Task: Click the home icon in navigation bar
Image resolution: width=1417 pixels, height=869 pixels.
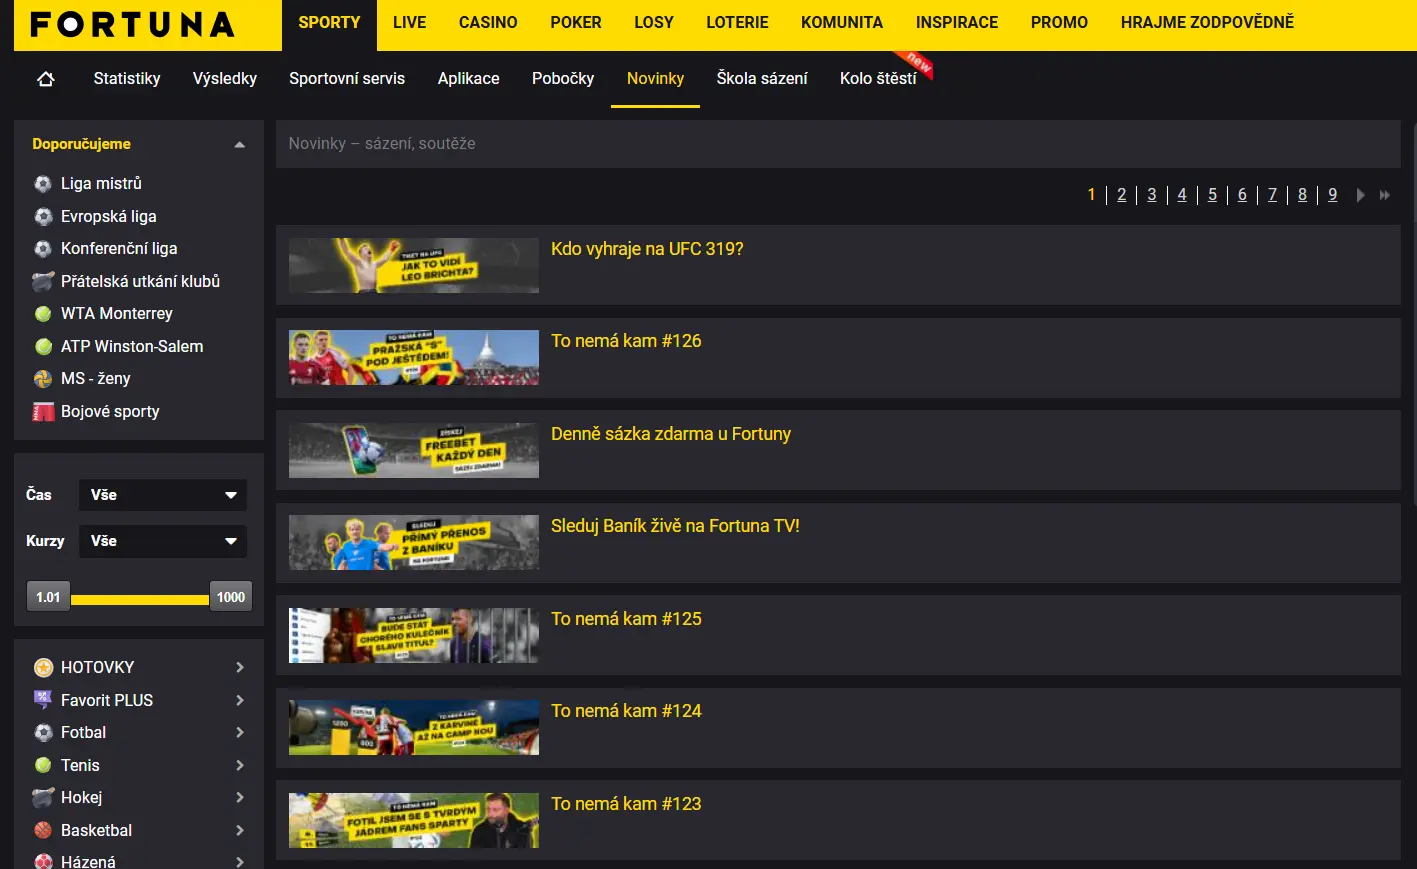Action: (x=46, y=79)
